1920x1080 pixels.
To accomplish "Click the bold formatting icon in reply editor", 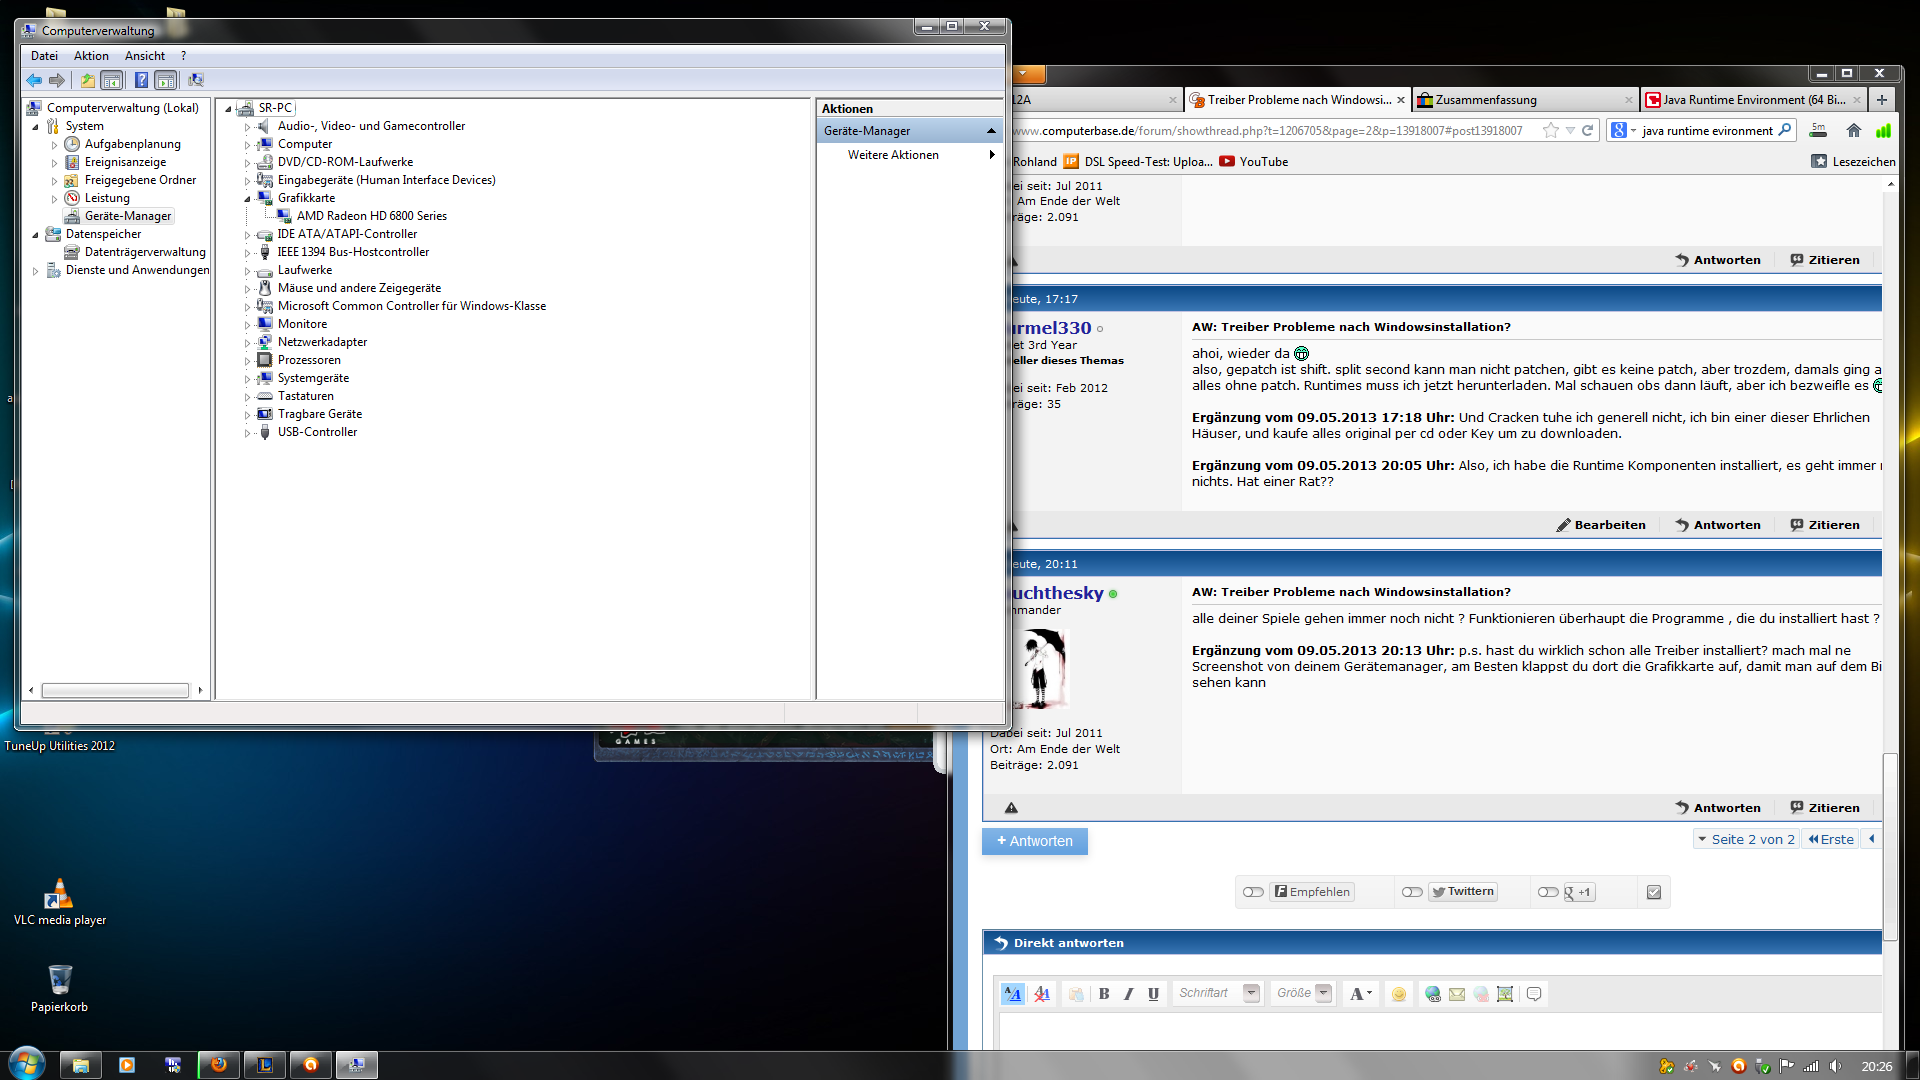I will (1104, 994).
